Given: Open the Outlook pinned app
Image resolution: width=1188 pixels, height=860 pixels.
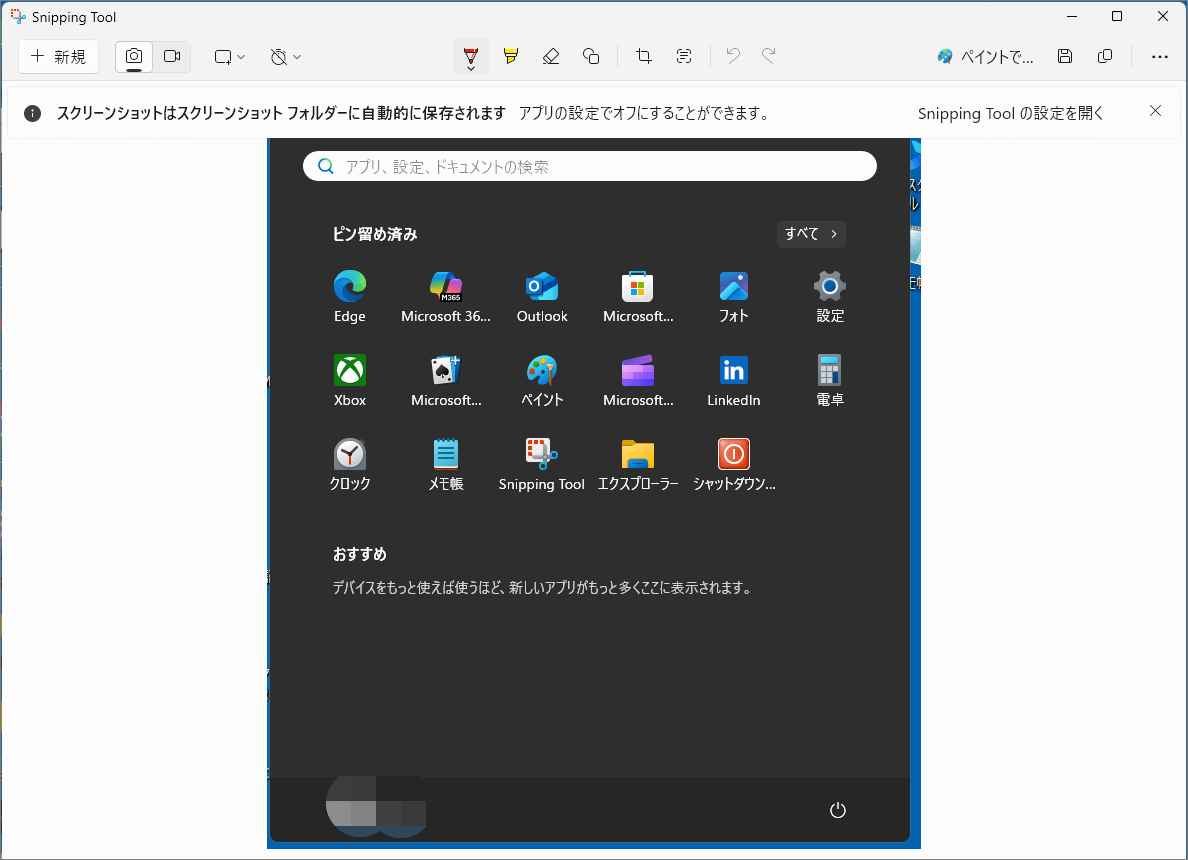Looking at the screenshot, I should pyautogui.click(x=542, y=297).
